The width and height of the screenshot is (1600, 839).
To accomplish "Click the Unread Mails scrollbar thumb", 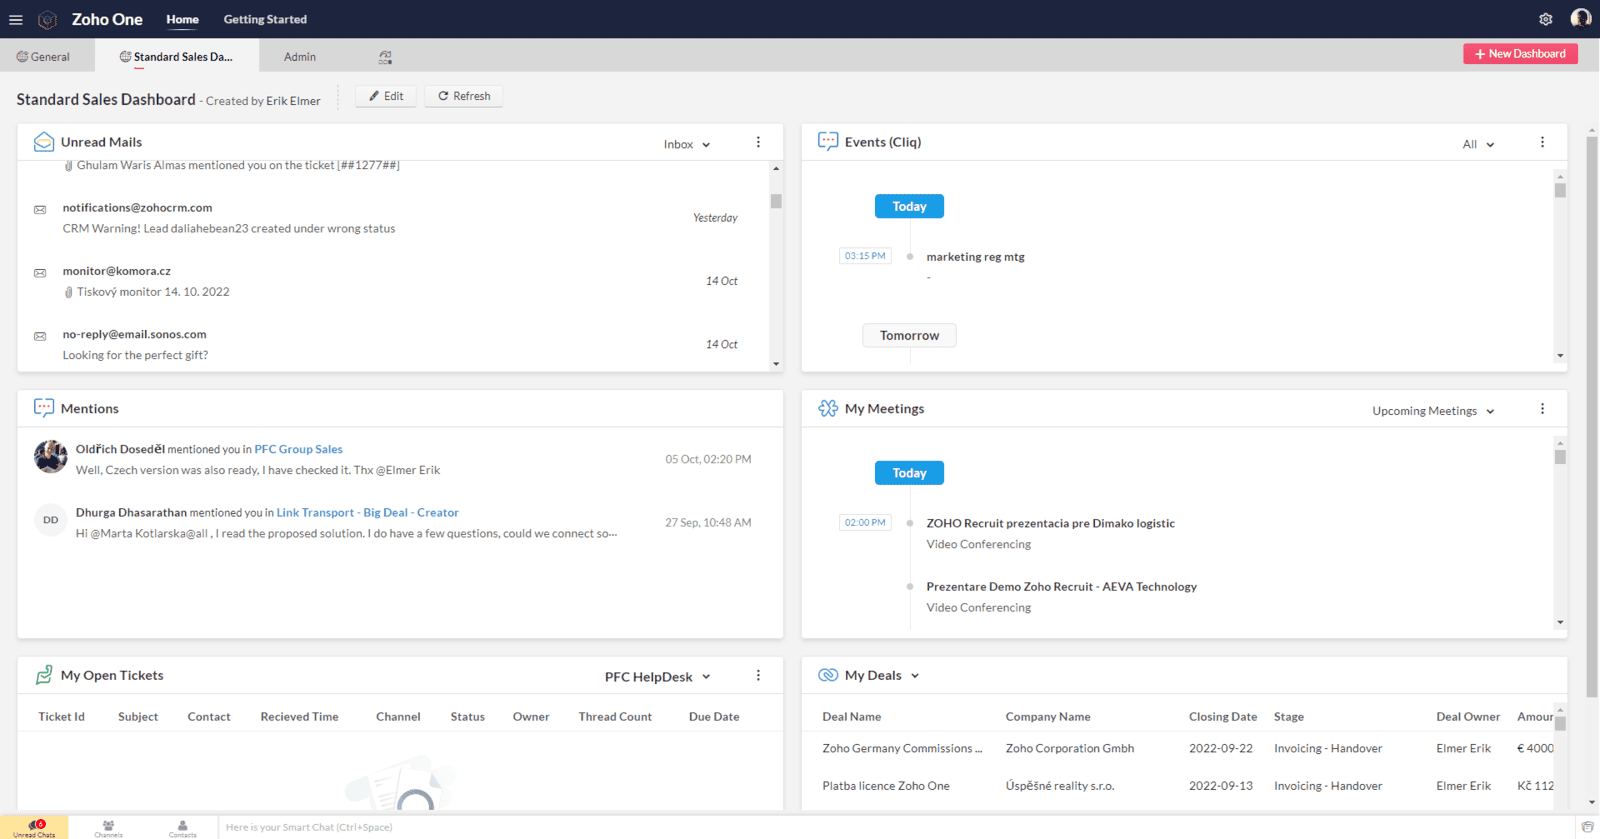I will click(776, 201).
